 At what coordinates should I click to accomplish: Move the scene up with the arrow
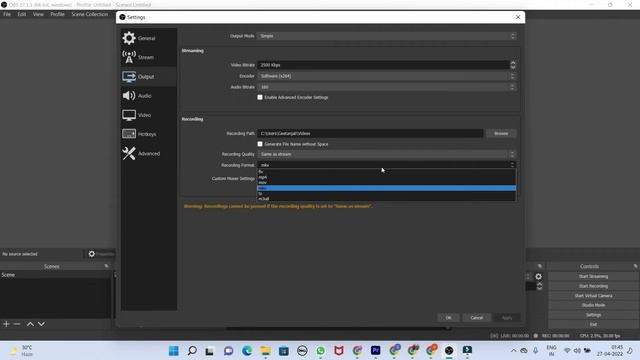pyautogui.click(x=30, y=324)
